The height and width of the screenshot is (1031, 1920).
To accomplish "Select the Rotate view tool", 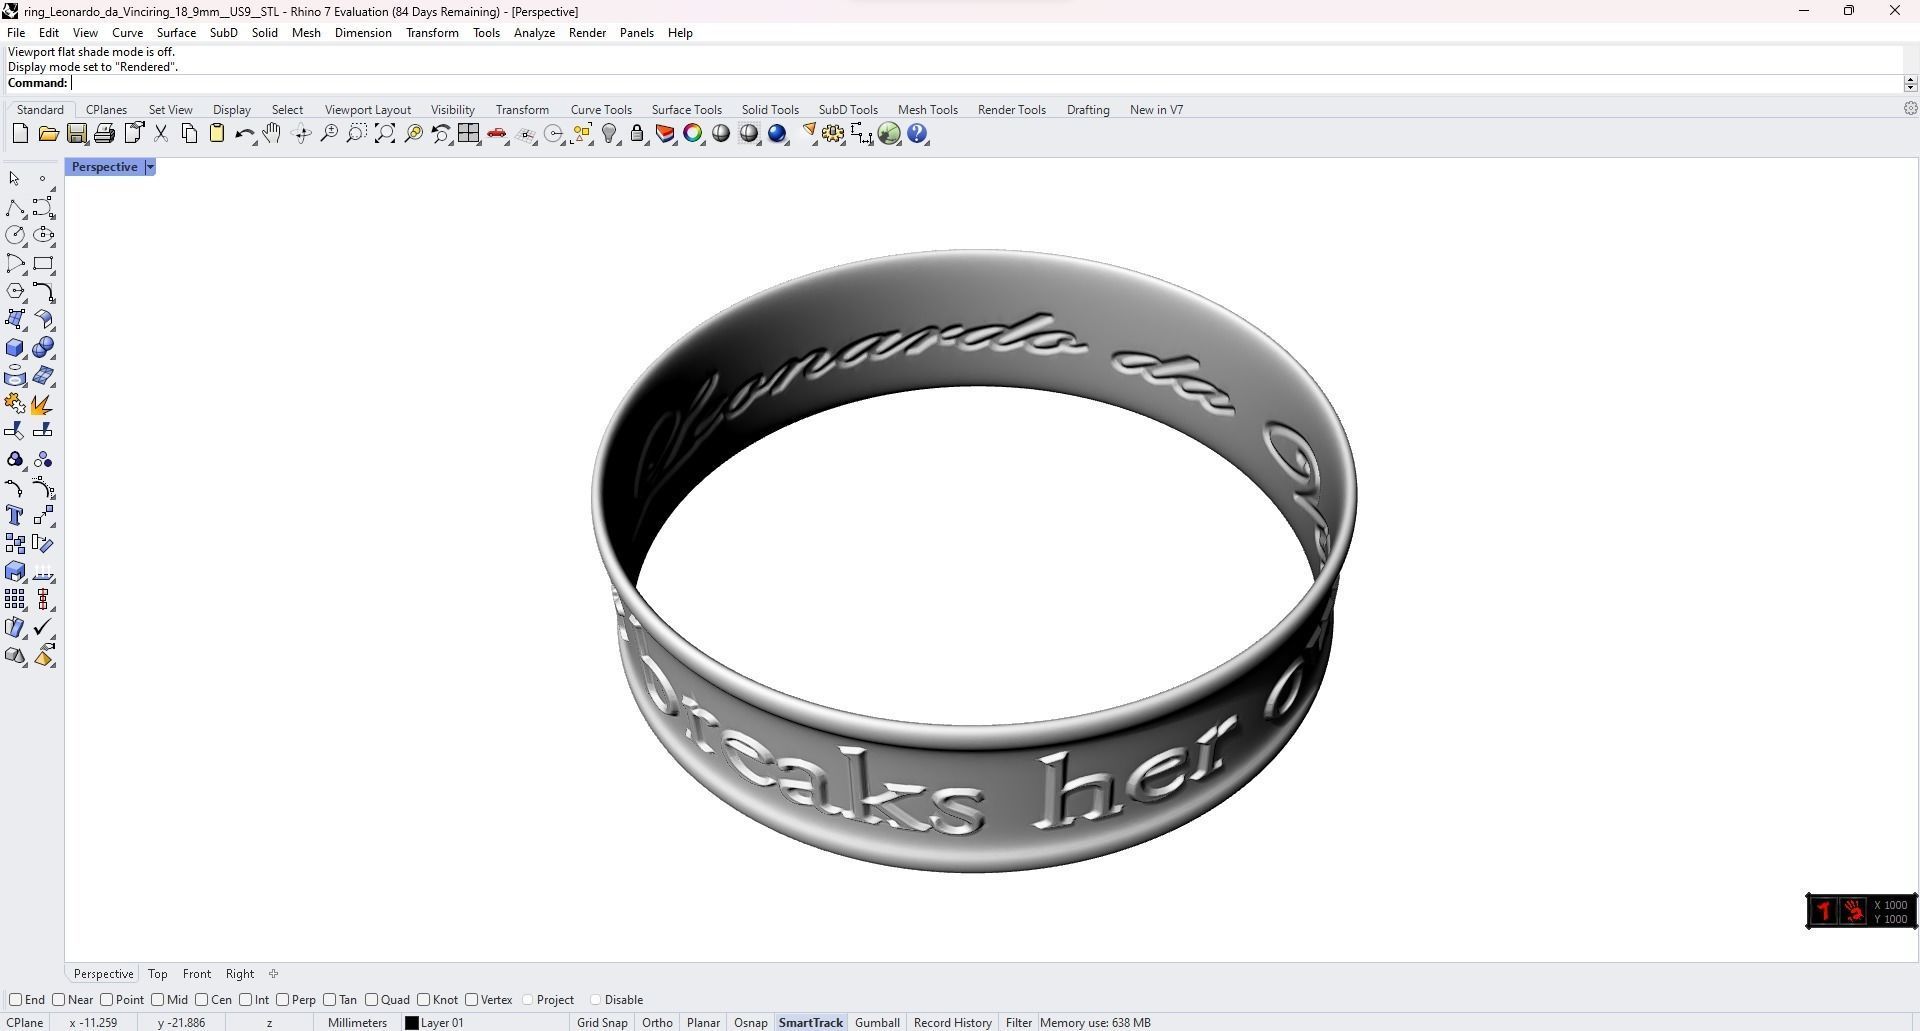I will pos(301,134).
